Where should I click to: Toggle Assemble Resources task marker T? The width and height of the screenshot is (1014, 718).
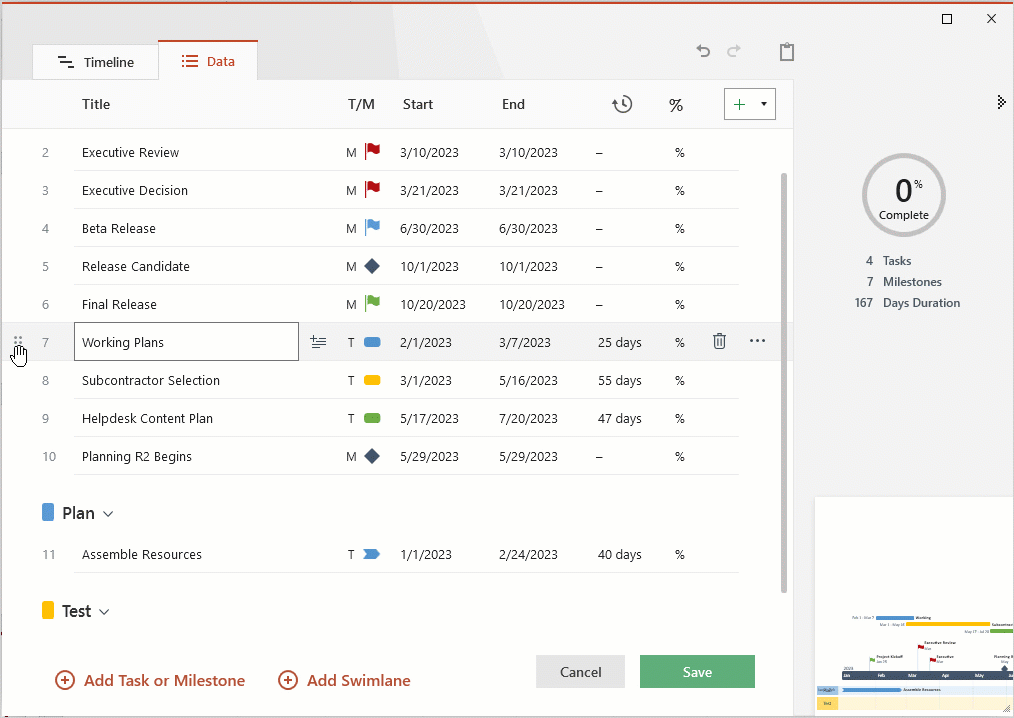pos(350,554)
